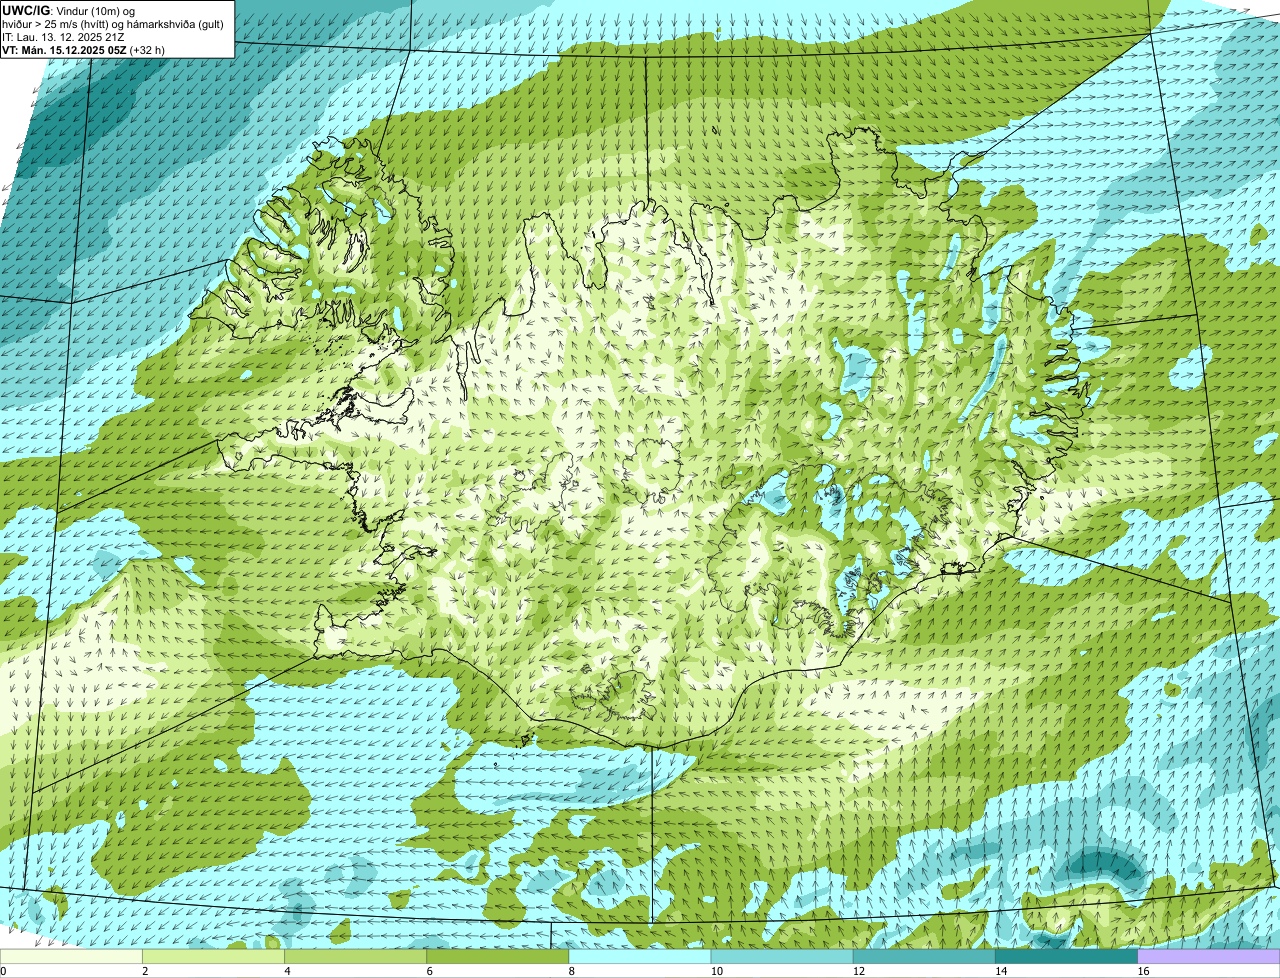1280x978 pixels.
Task: Click the lavender above-16 legend segment
Action: [x=1208, y=956]
